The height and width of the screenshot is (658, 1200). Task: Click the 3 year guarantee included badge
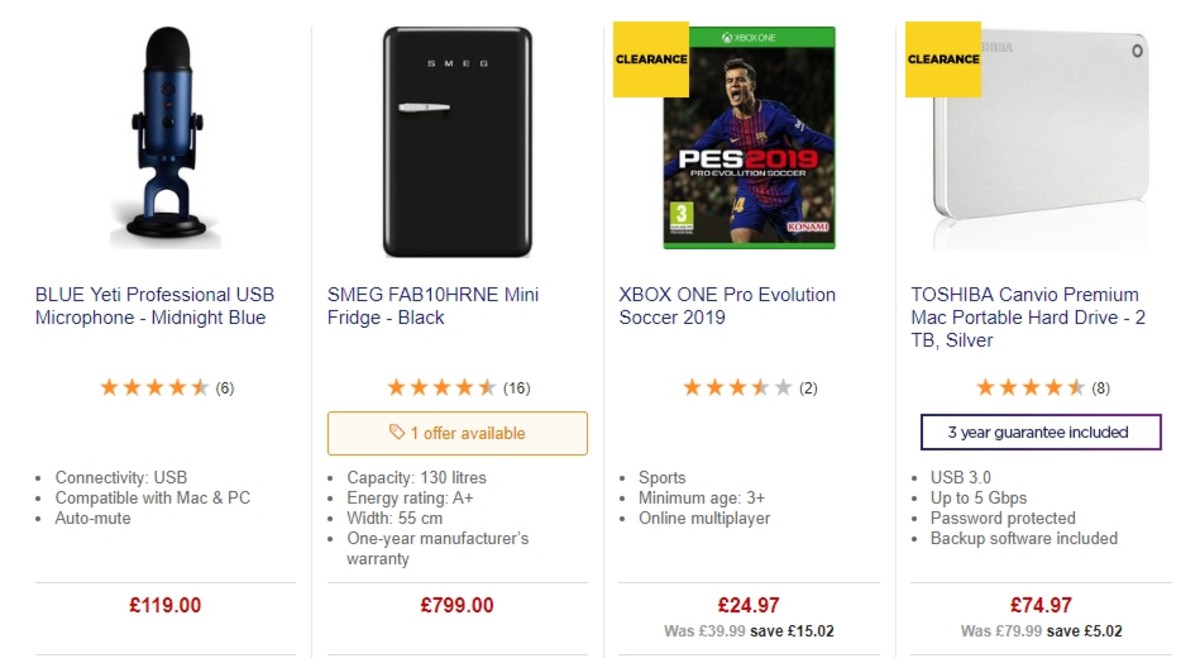pyautogui.click(x=1040, y=432)
